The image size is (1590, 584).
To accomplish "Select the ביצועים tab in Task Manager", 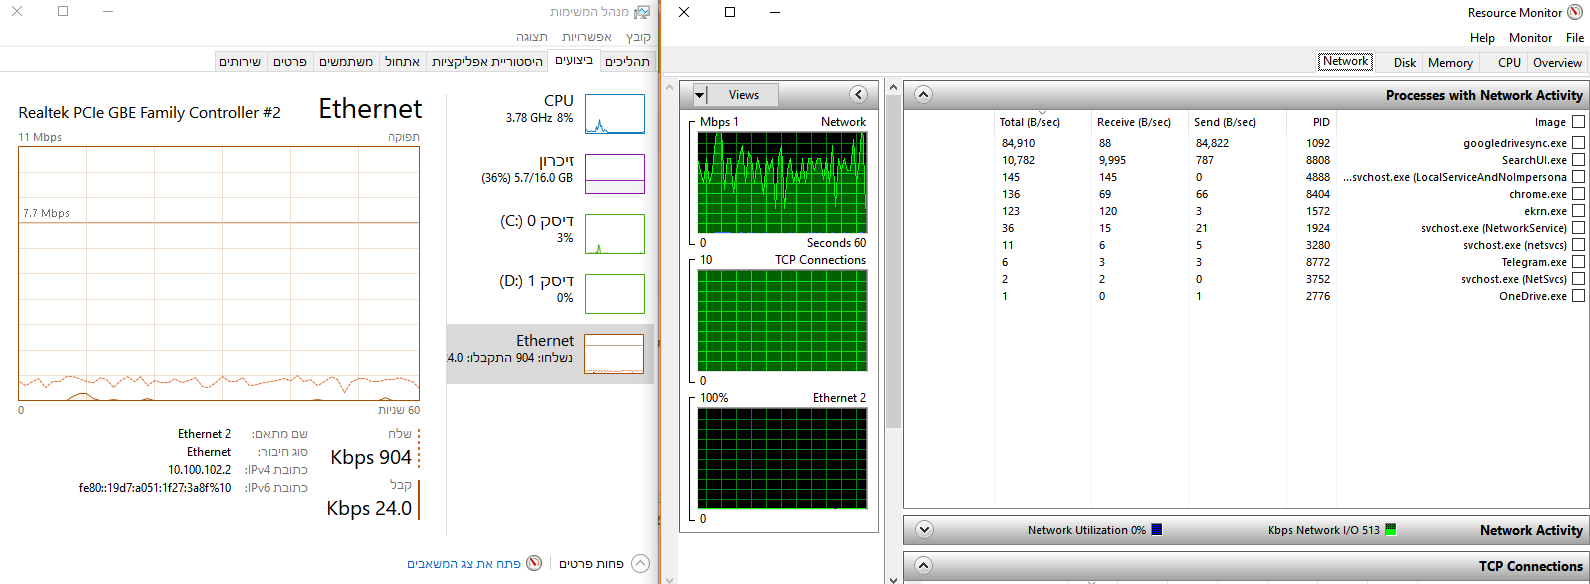I will 574,60.
